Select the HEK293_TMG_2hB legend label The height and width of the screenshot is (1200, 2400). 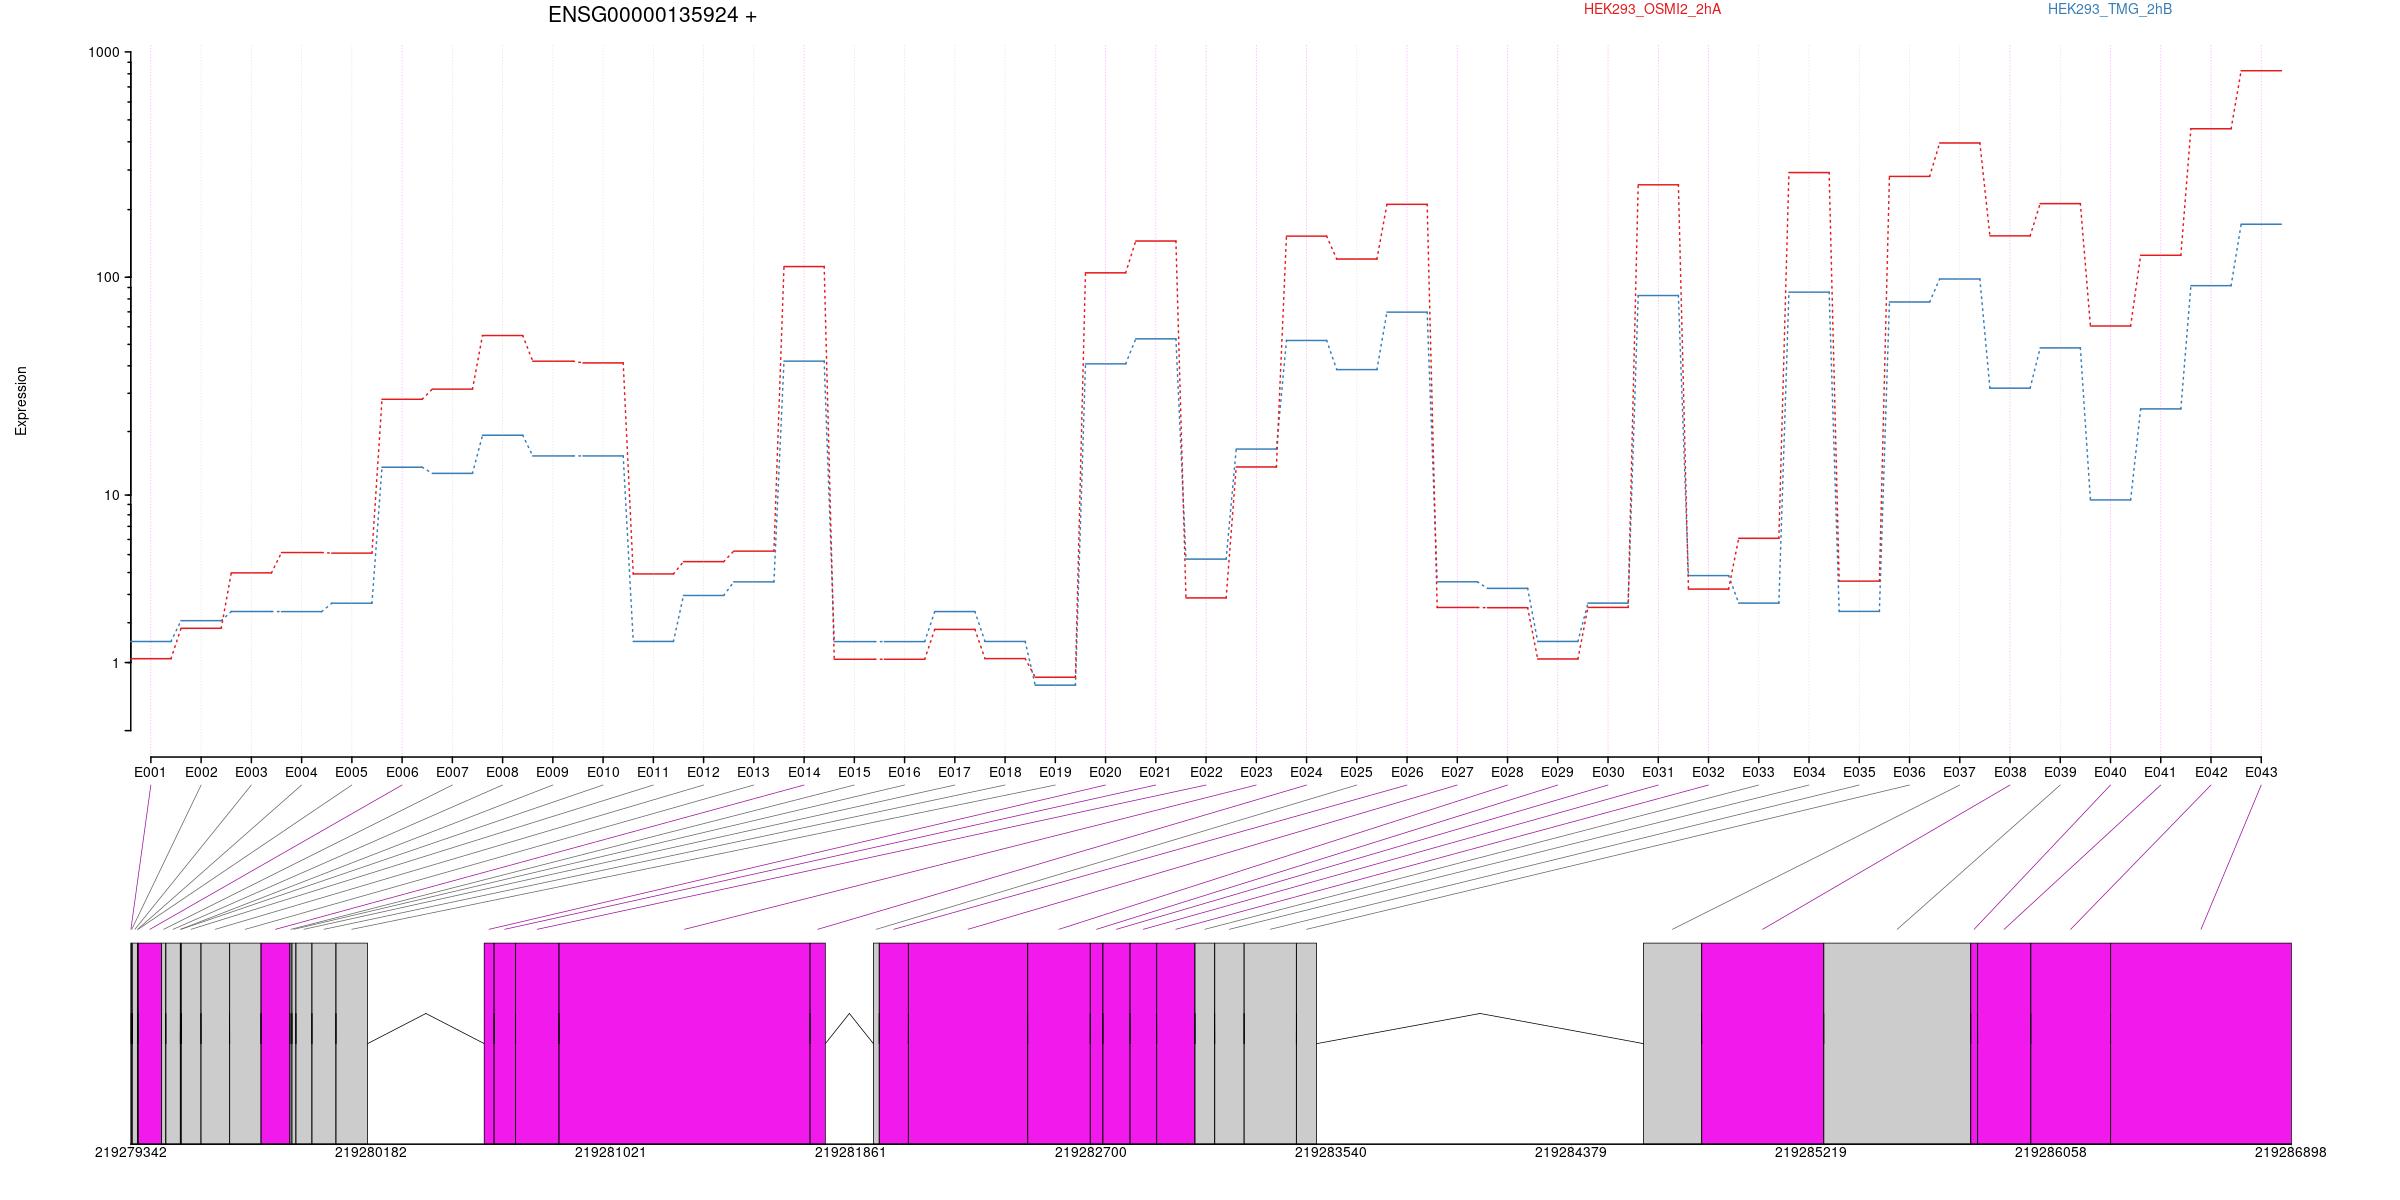point(2110,9)
